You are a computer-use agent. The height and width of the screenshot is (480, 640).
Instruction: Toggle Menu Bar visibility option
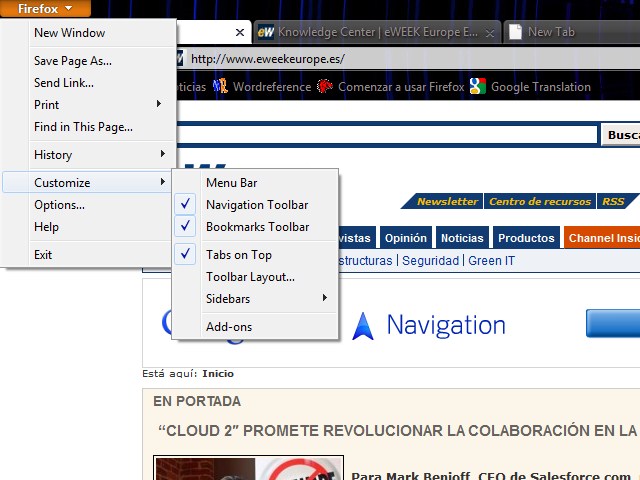point(231,182)
